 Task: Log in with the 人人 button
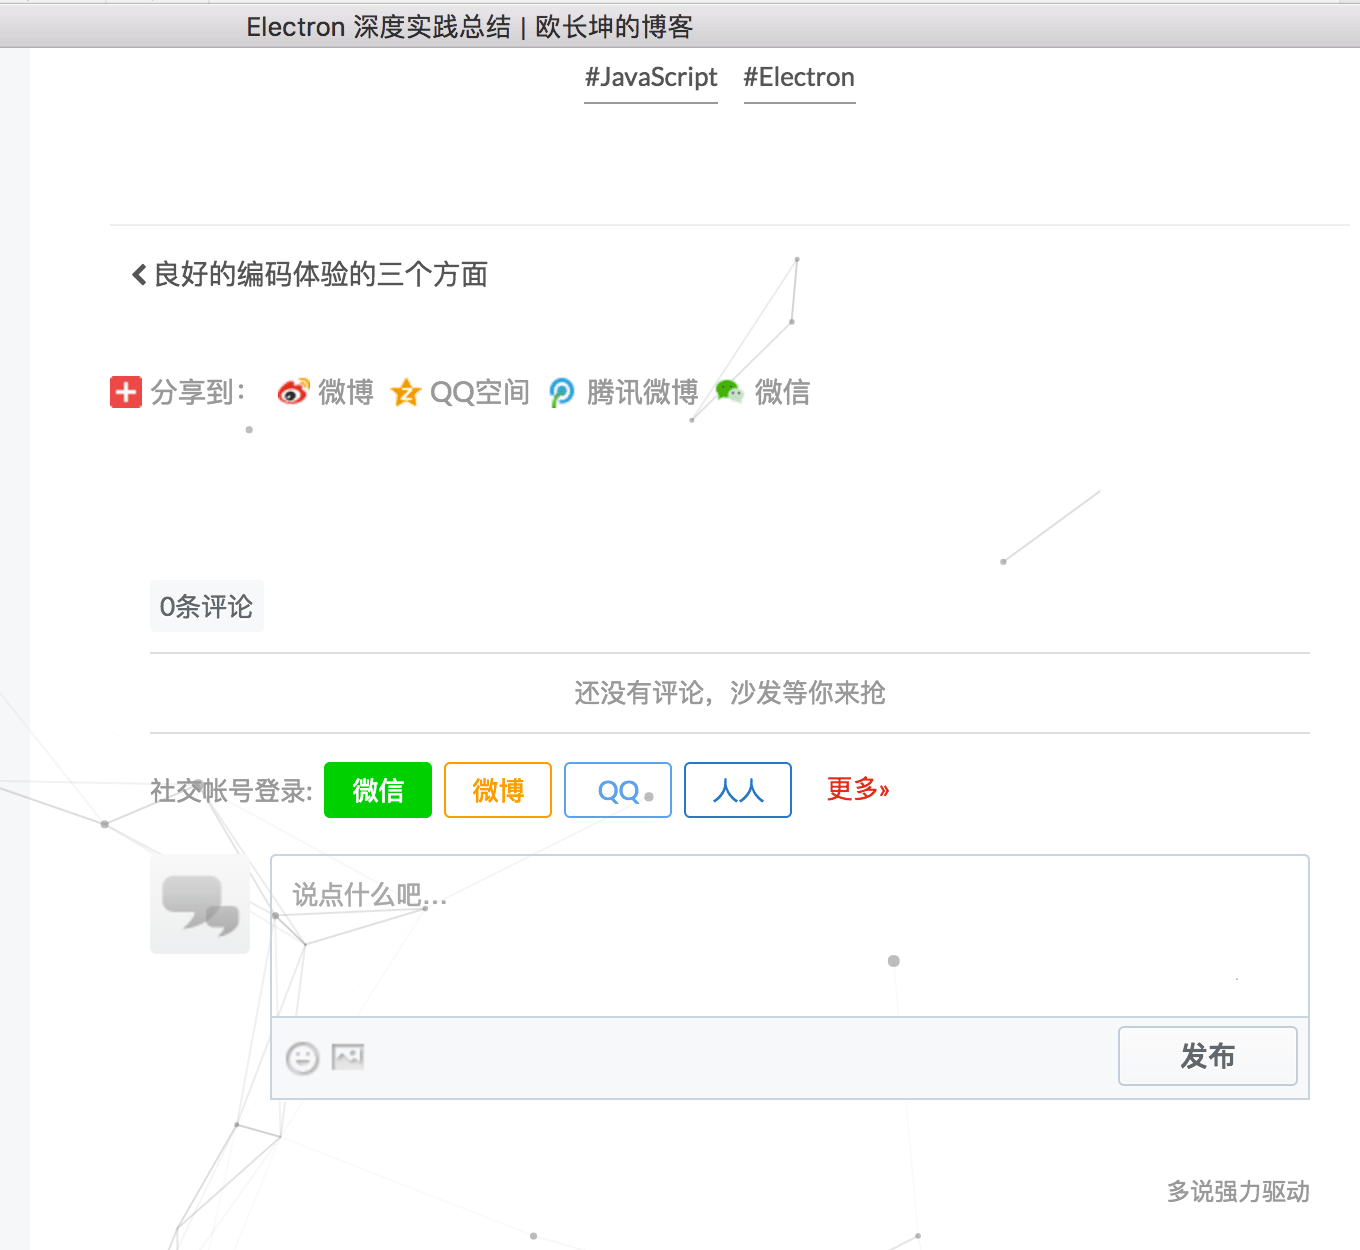pyautogui.click(x=738, y=790)
